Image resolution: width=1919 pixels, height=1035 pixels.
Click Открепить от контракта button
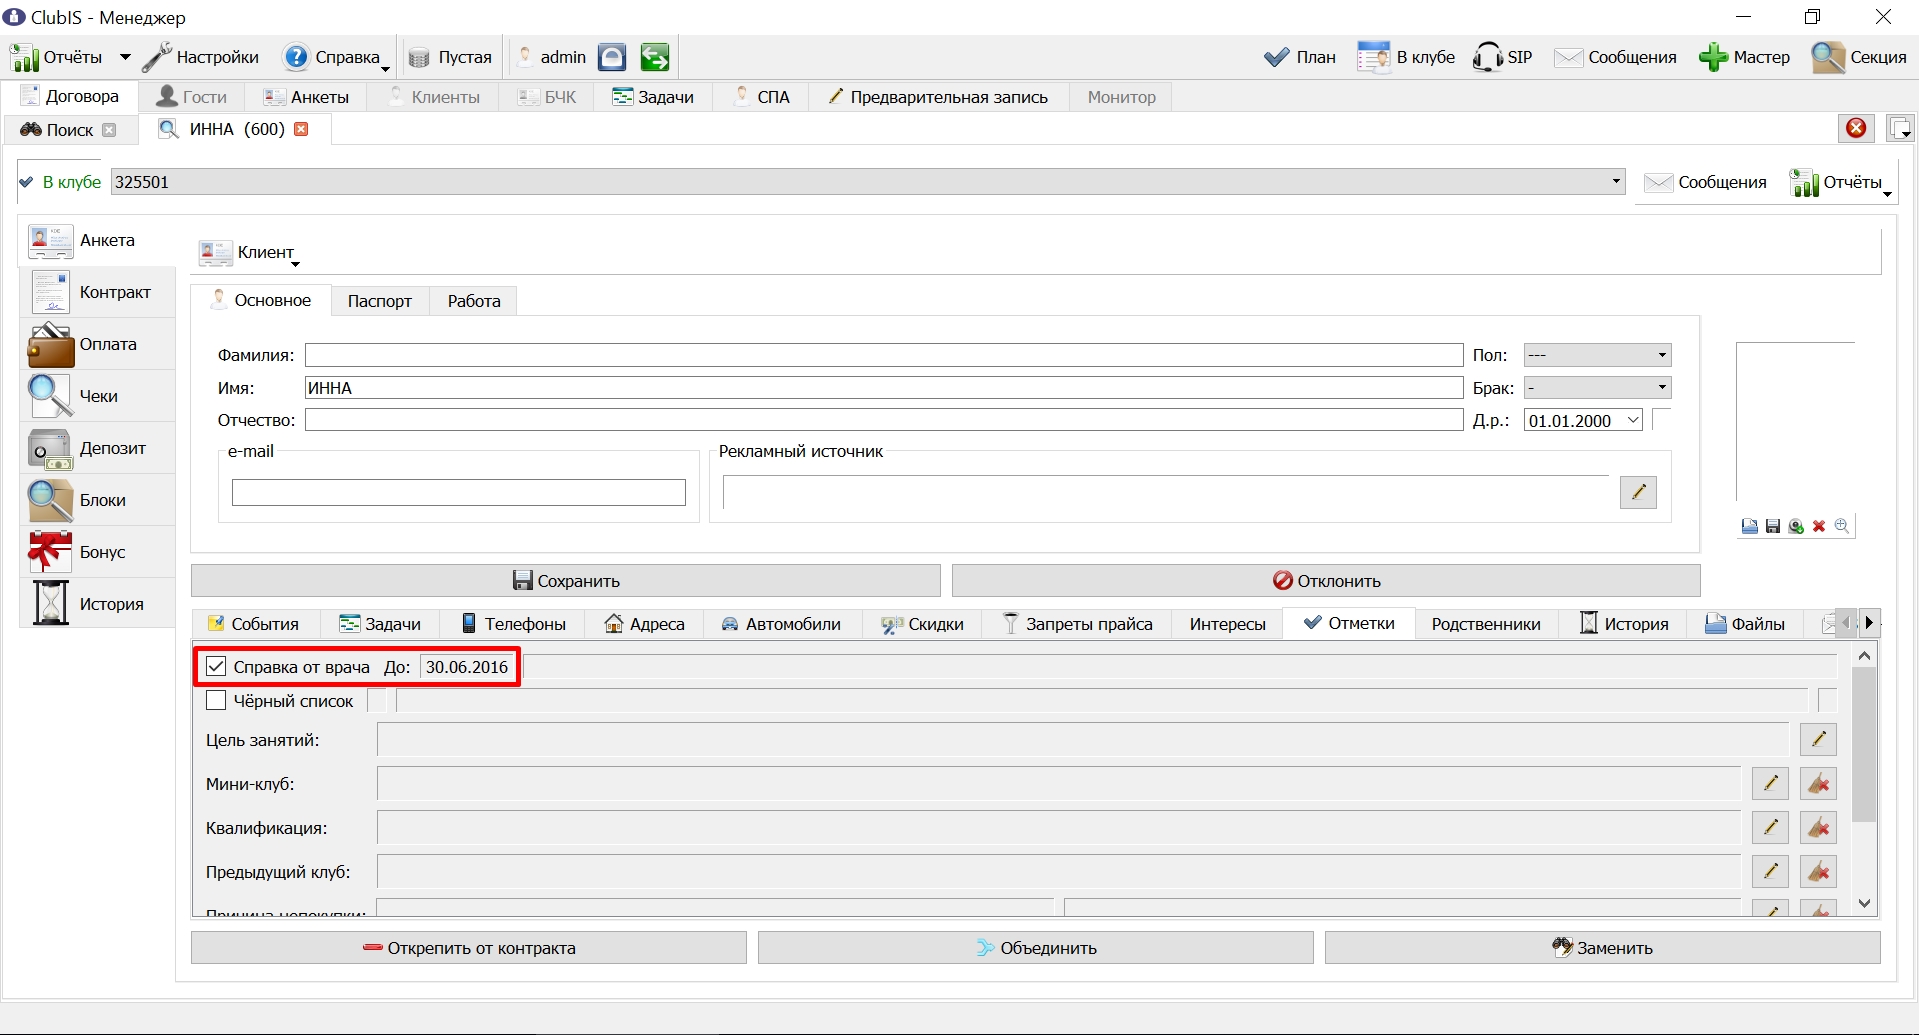(469, 948)
